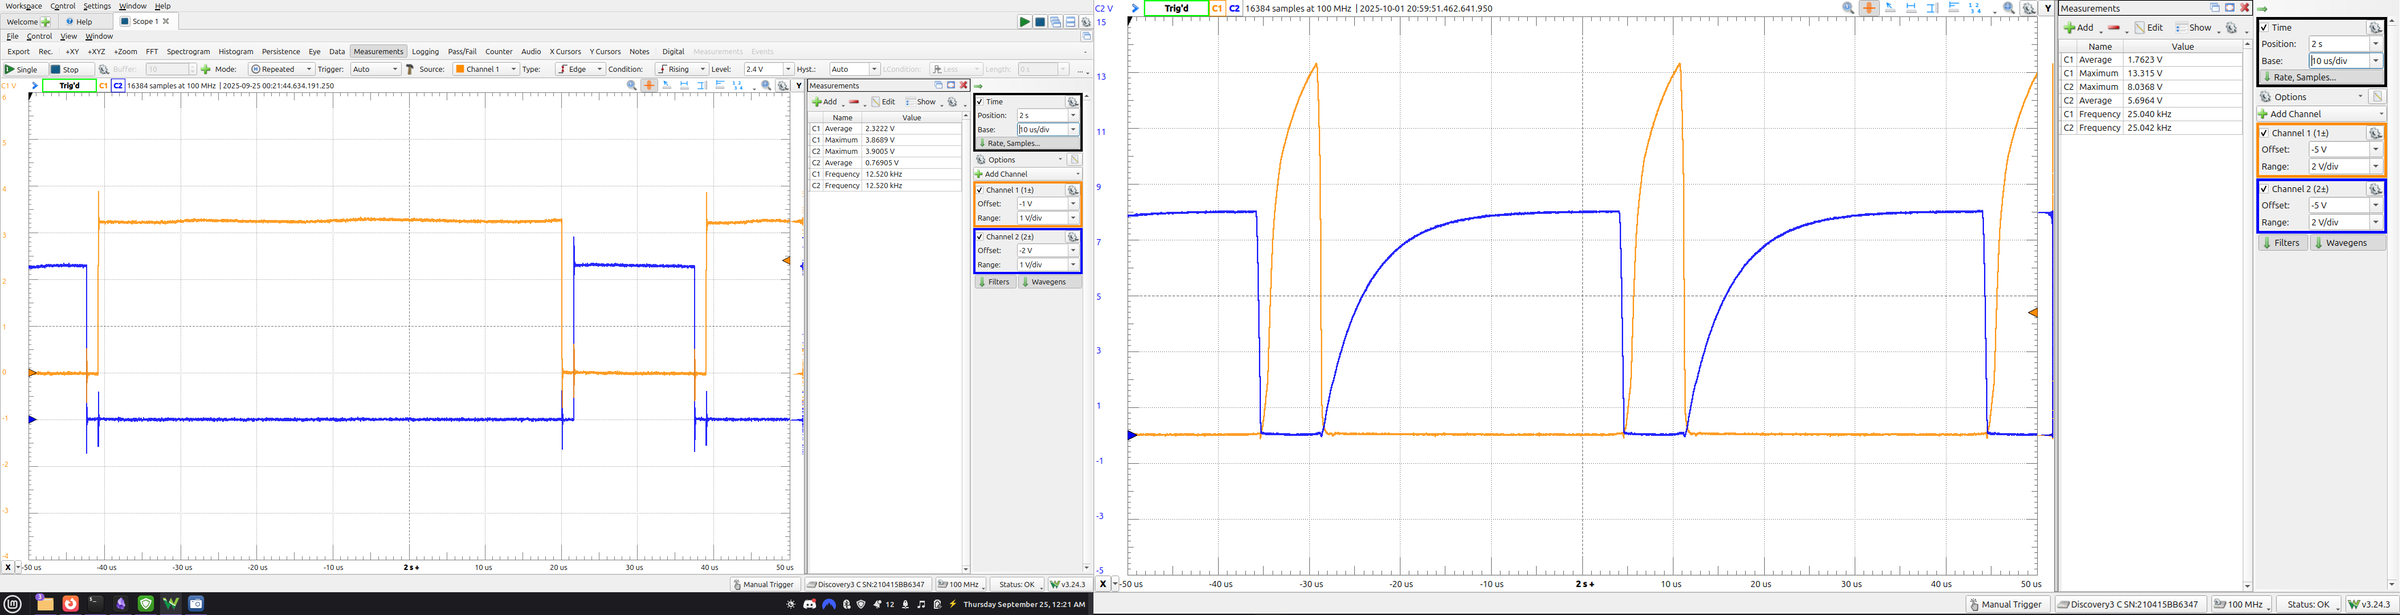This screenshot has width=2400, height=615.
Task: Open the Files folder icon on taskbar
Action: tap(45, 604)
